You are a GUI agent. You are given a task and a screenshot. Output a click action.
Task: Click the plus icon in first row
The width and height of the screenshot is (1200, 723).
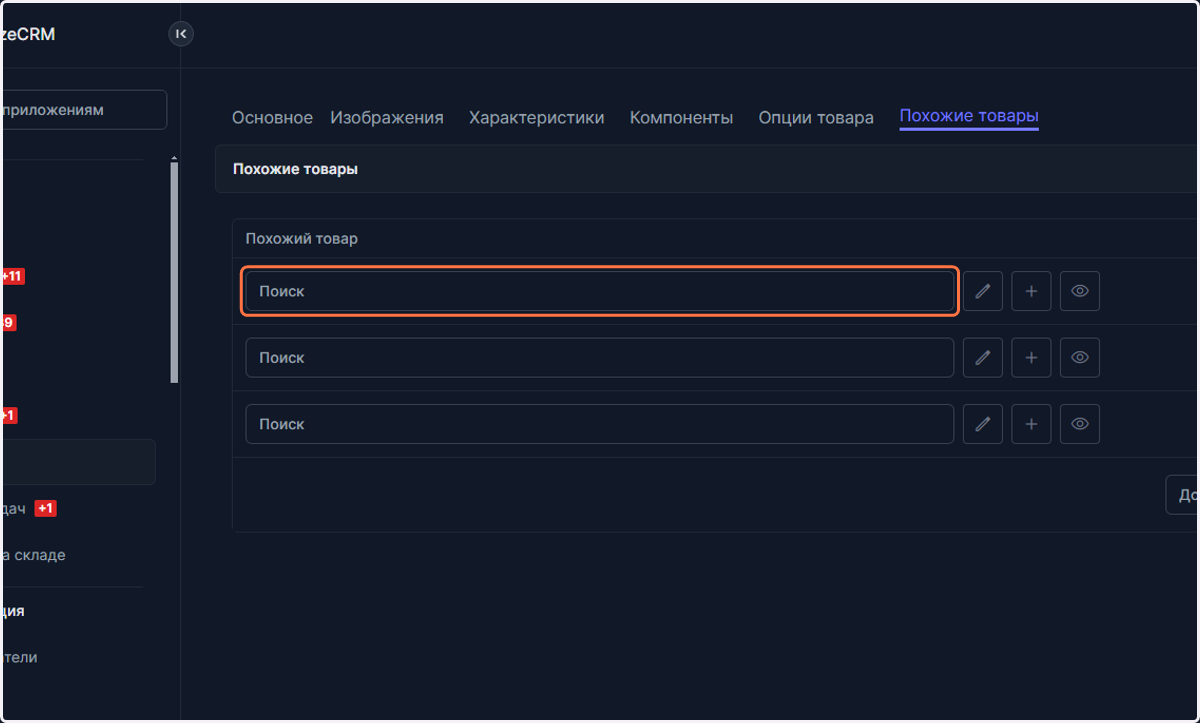click(x=1031, y=291)
